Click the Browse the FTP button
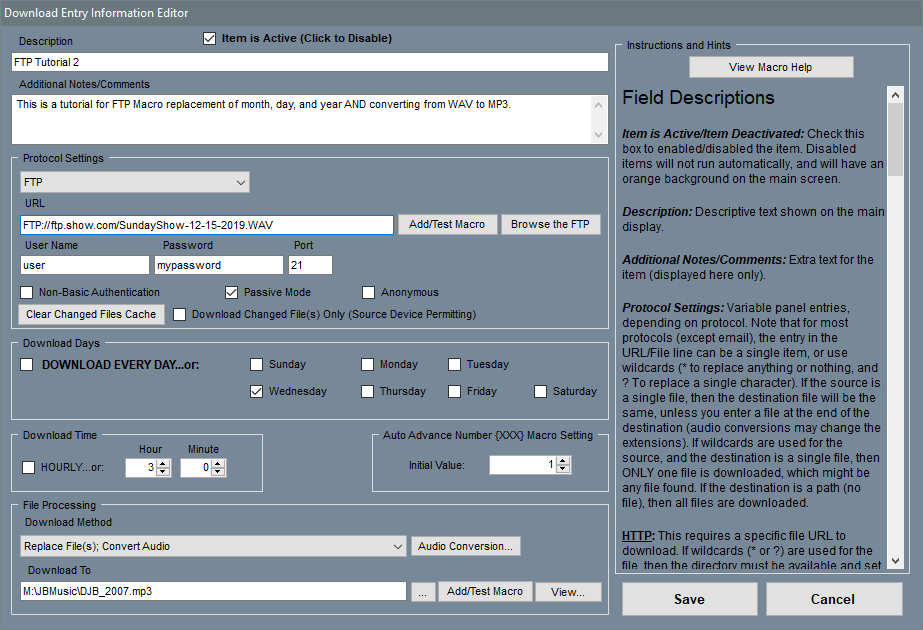Screen dimensions: 923x630 [x=550, y=224]
